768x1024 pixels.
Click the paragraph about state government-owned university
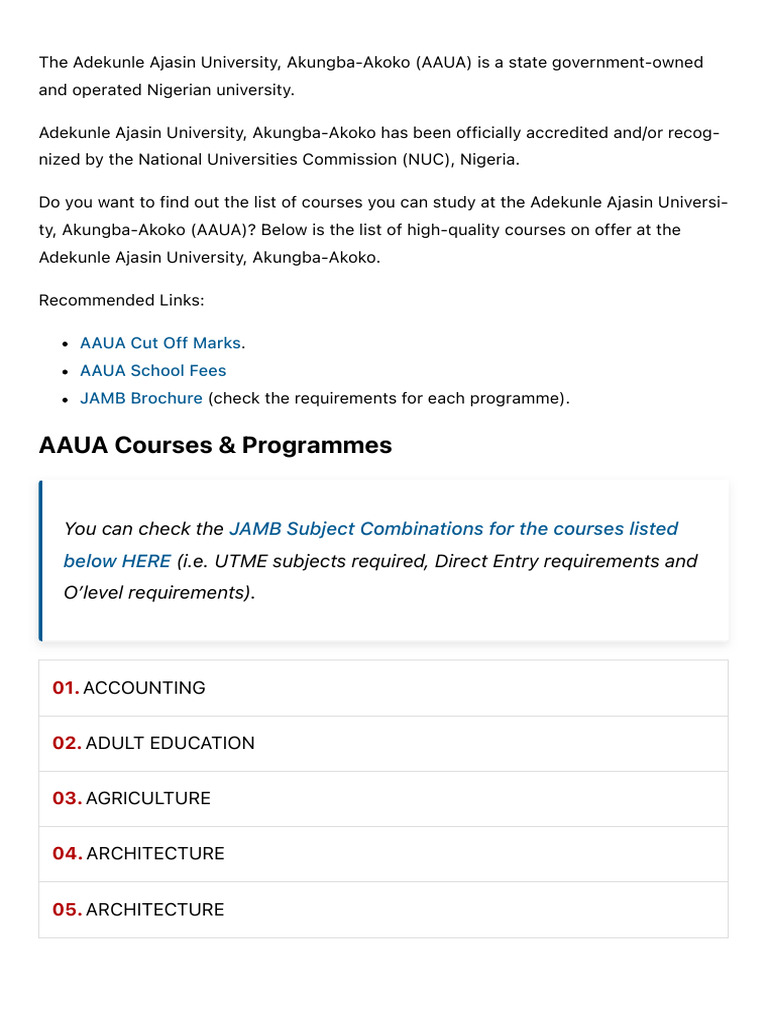pos(370,76)
